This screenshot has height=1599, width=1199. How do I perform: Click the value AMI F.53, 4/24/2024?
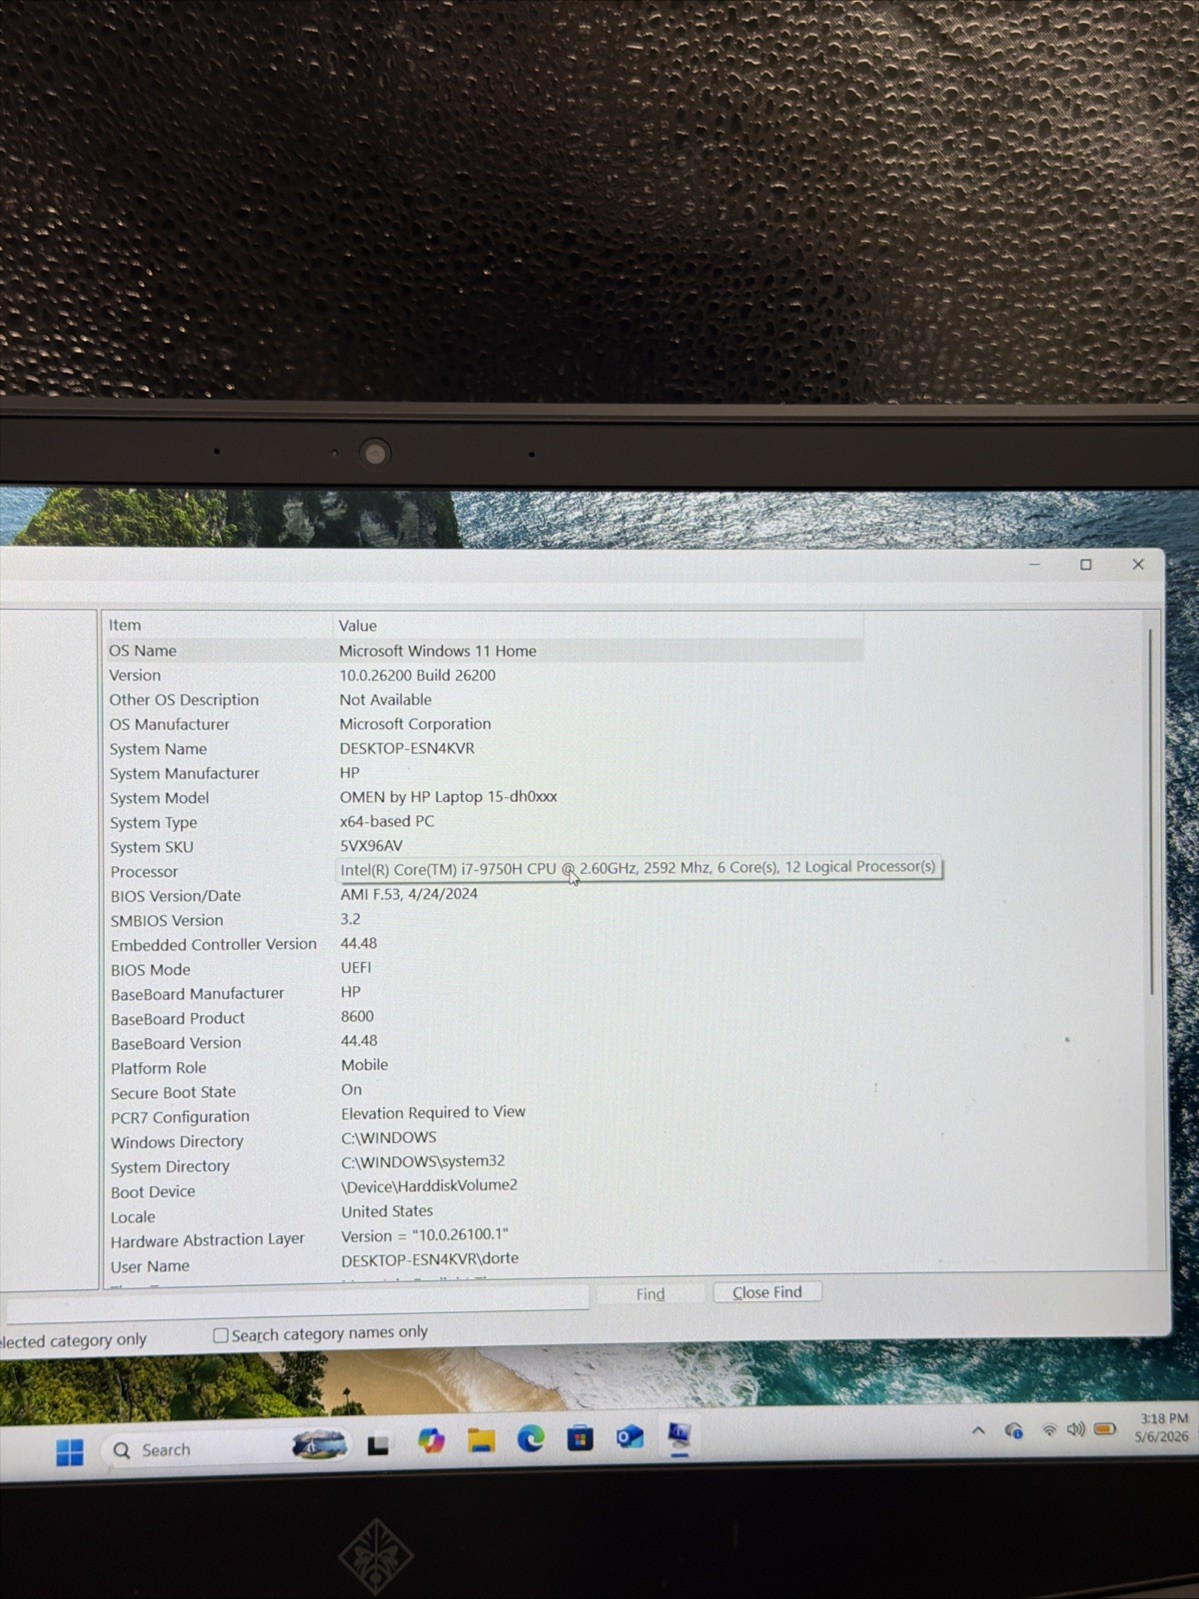coord(408,894)
